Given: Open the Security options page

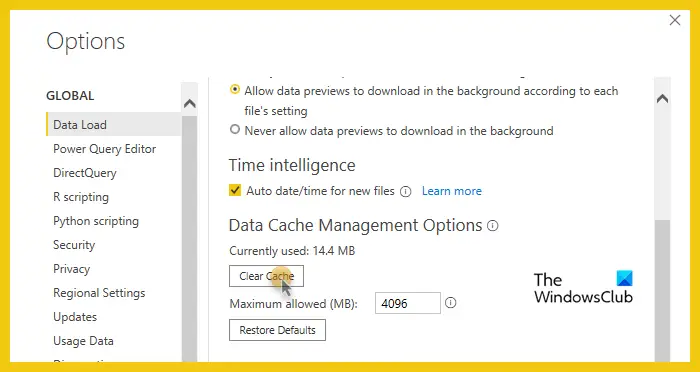Looking at the screenshot, I should pyautogui.click(x=74, y=245).
